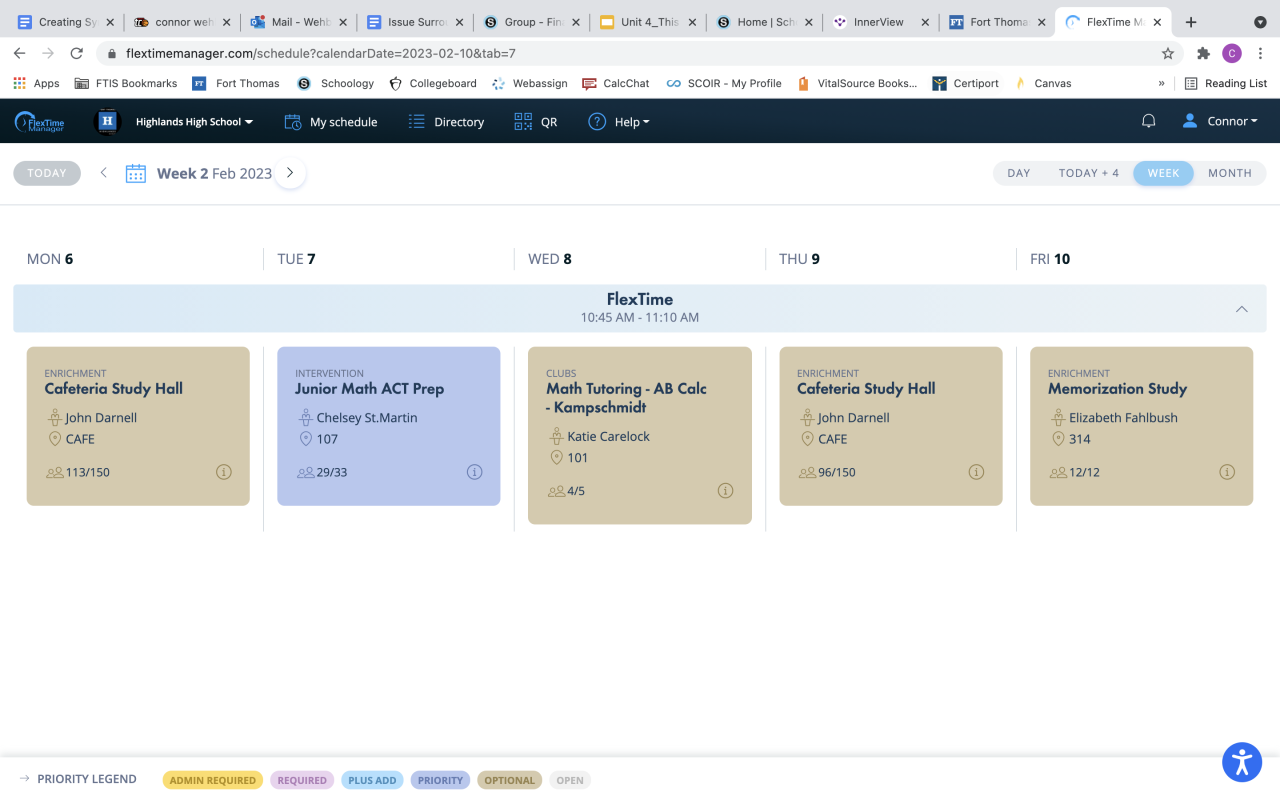
Task: Click the priority legend arrow icon
Action: pyautogui.click(x=24, y=779)
